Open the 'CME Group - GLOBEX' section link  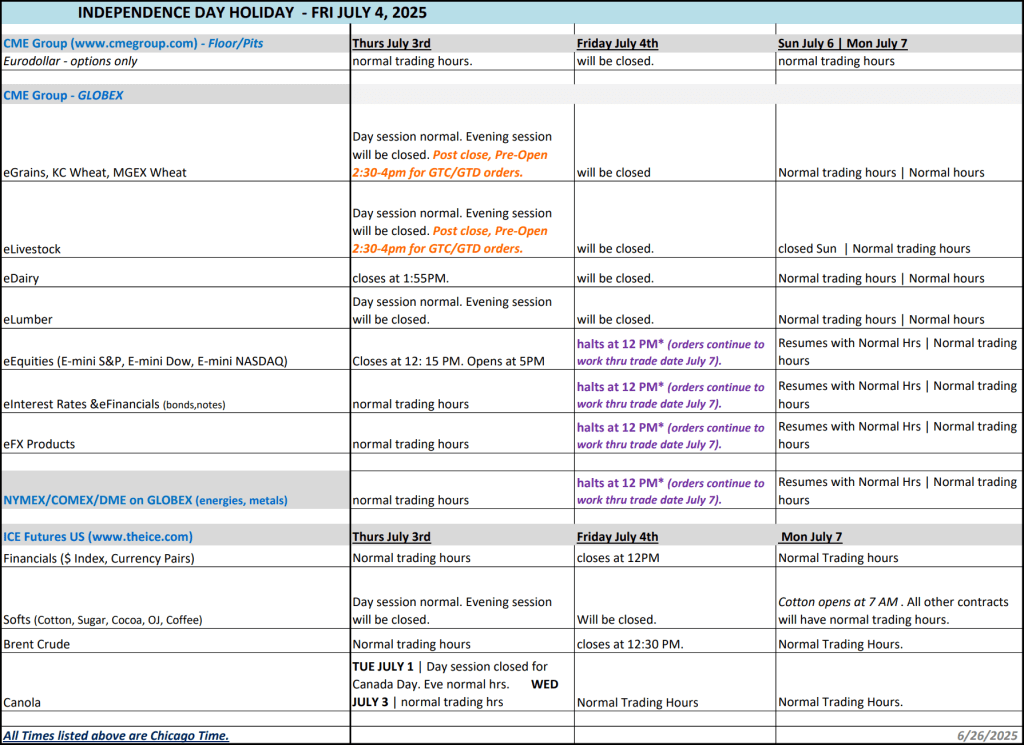click(63, 95)
